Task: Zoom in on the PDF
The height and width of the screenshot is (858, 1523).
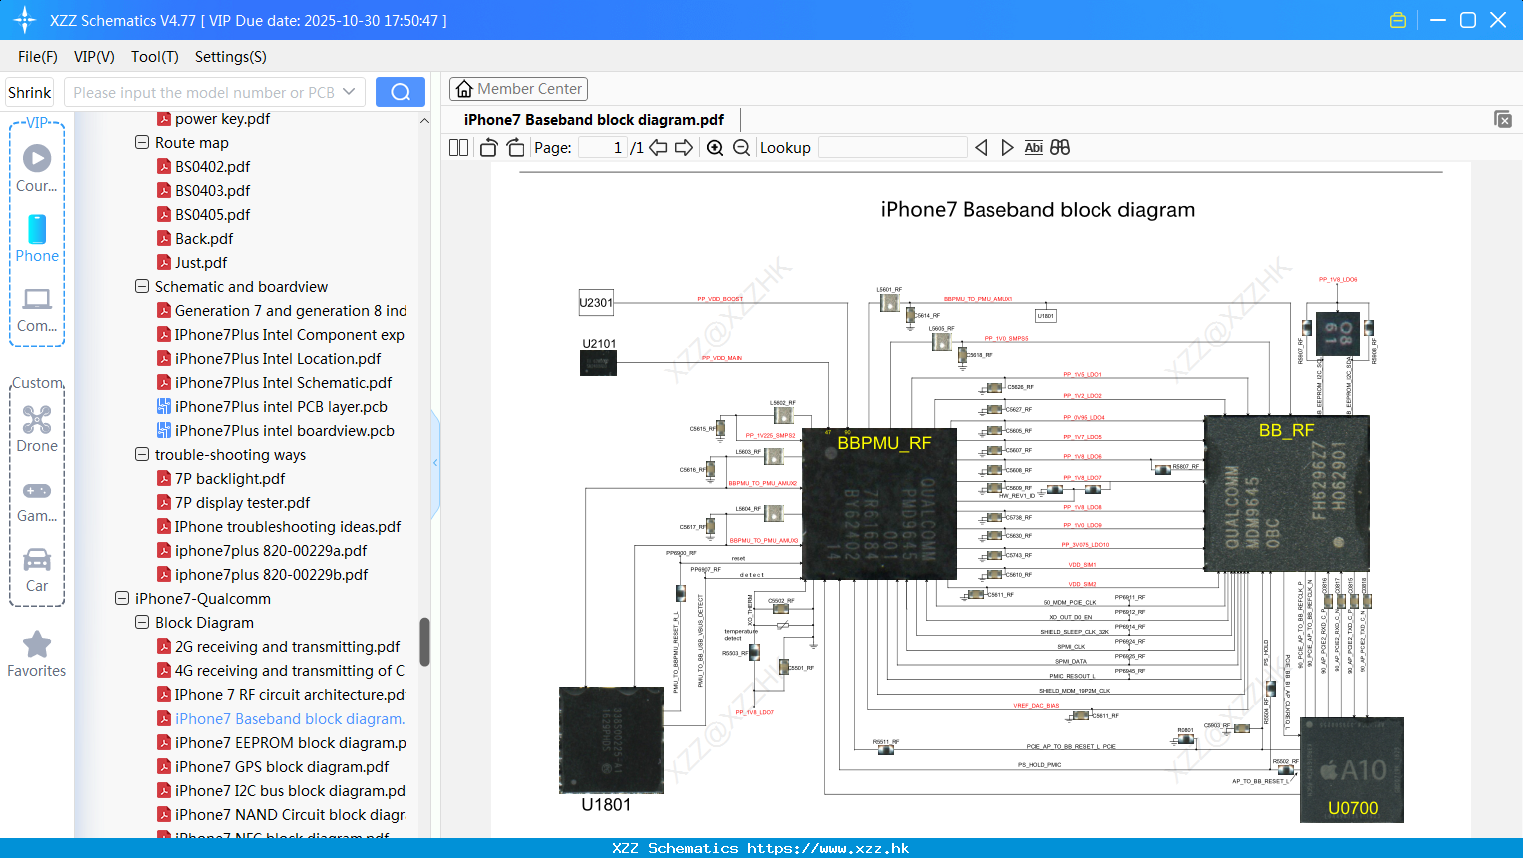Action: (x=715, y=148)
